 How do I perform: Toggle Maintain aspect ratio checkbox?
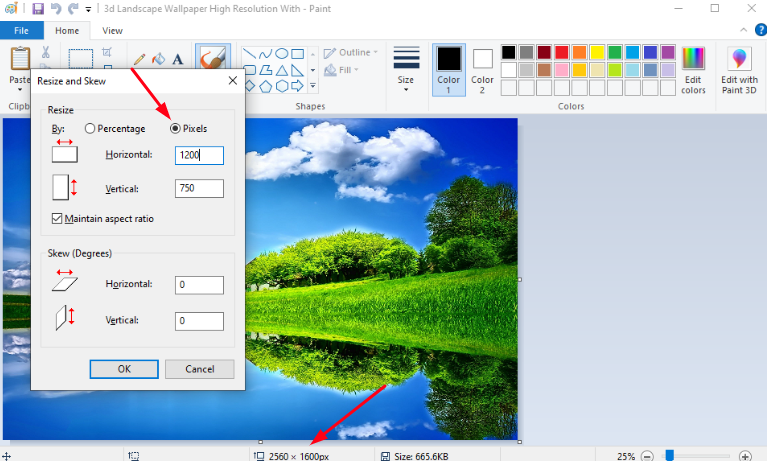pyautogui.click(x=58, y=218)
